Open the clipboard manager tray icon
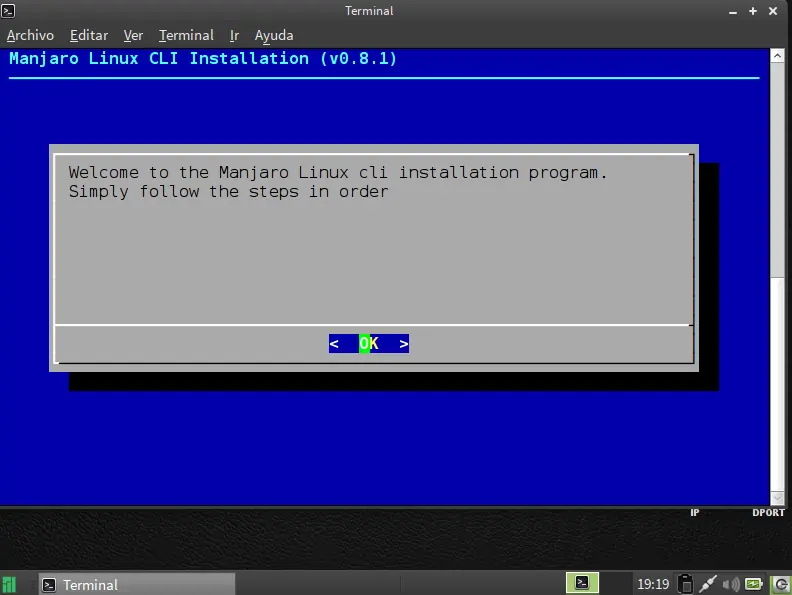This screenshot has height=595, width=792. (x=685, y=584)
